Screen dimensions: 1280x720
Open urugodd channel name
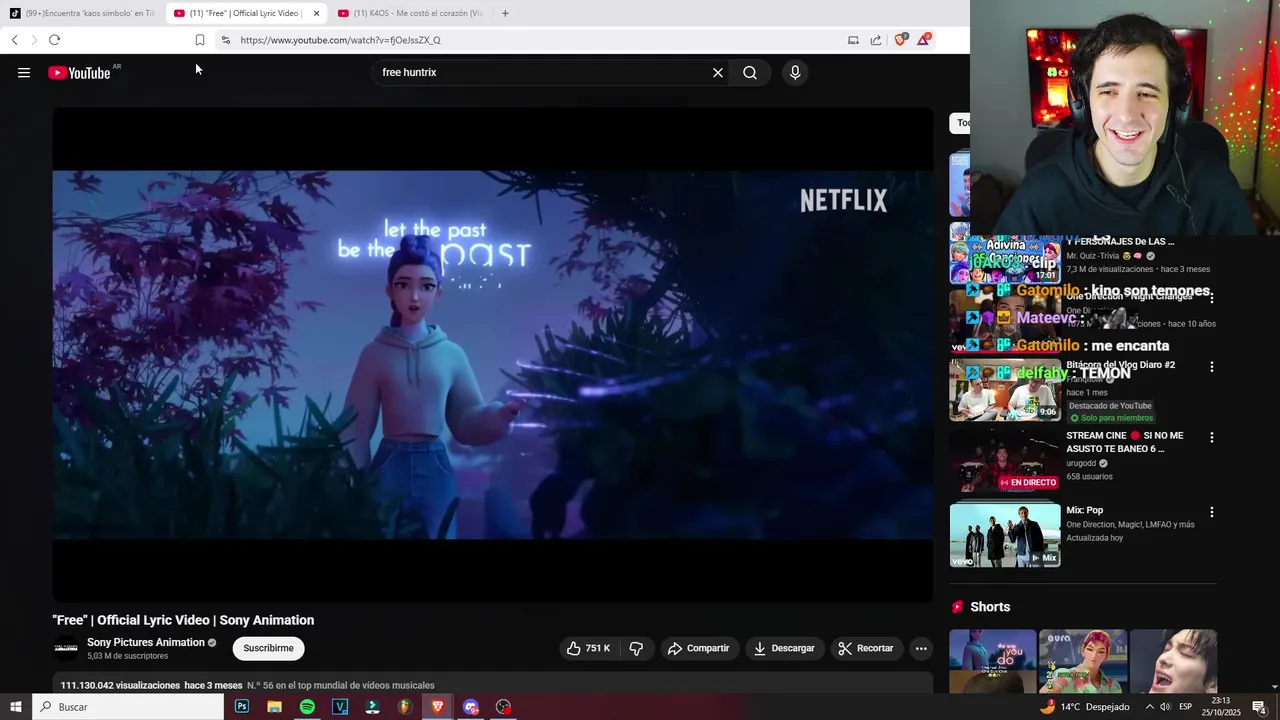click(x=1081, y=463)
